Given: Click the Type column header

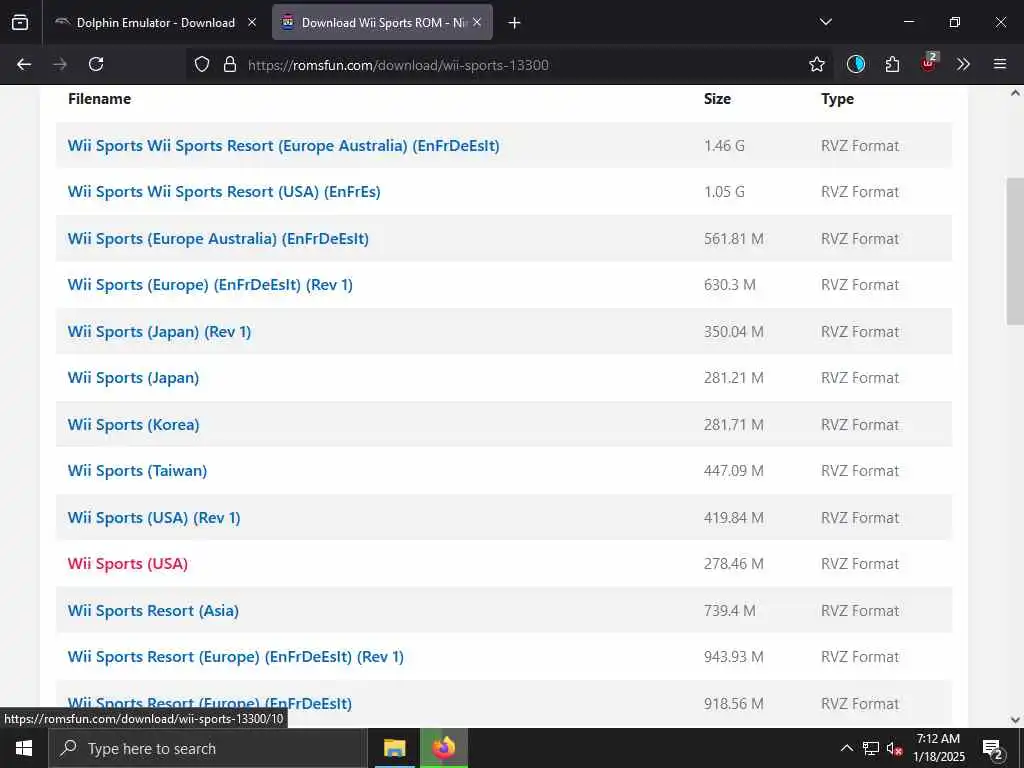Looking at the screenshot, I should [837, 99].
